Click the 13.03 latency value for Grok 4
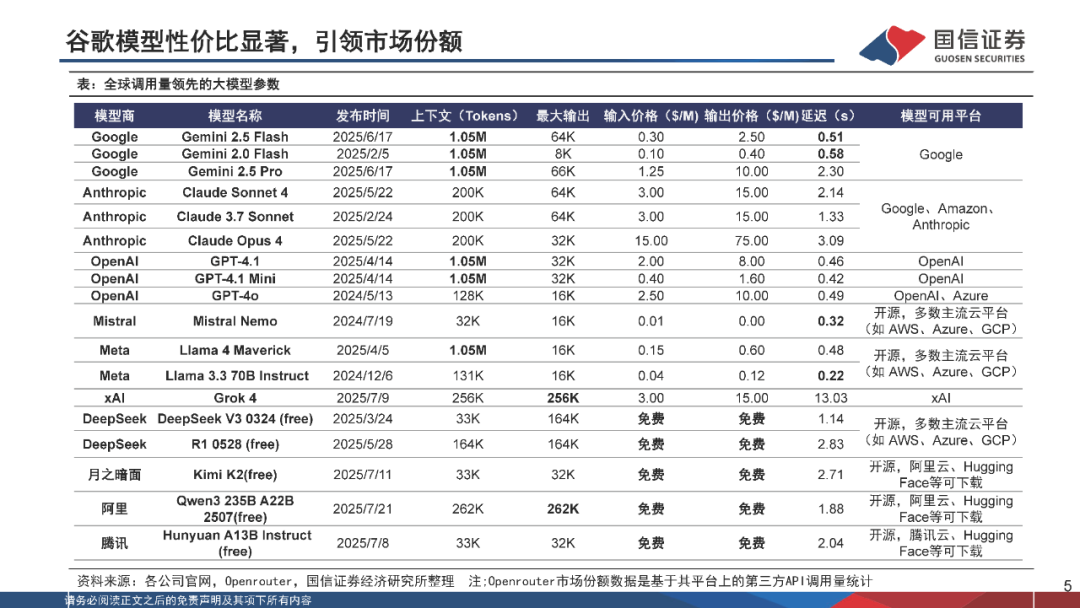This screenshot has width=1080, height=608. tap(831, 398)
